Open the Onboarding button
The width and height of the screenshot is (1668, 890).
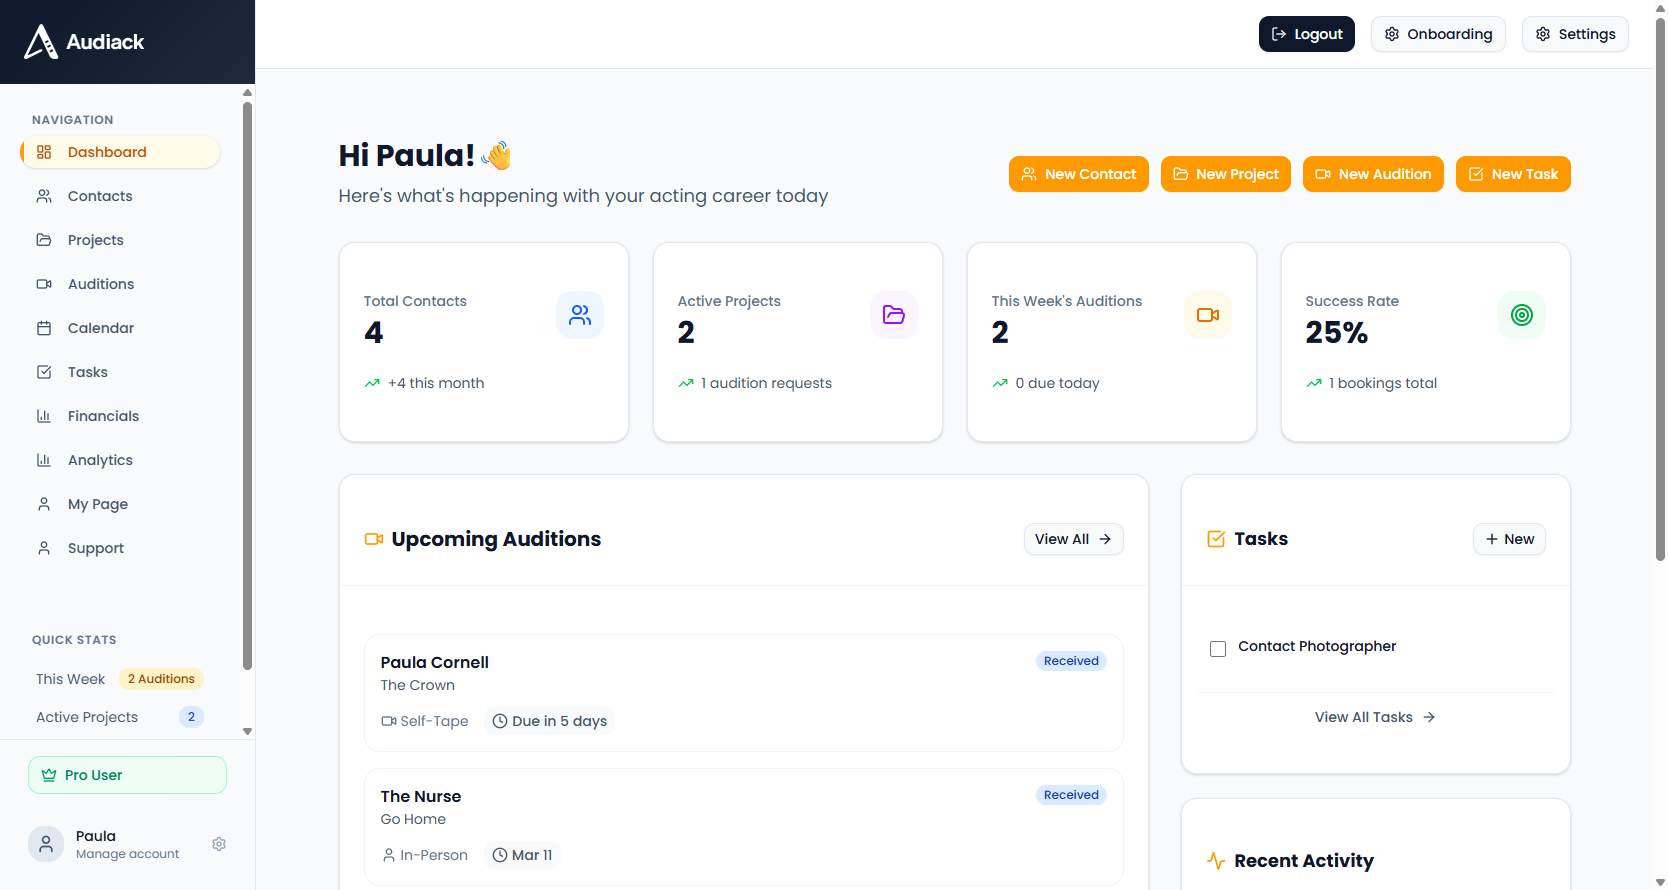[x=1438, y=34]
